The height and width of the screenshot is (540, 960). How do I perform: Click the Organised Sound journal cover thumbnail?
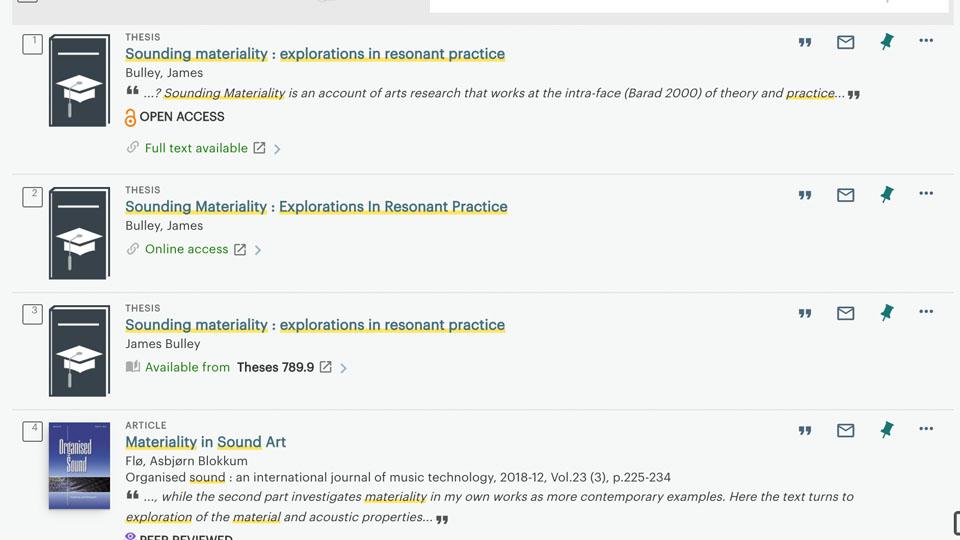tap(79, 466)
